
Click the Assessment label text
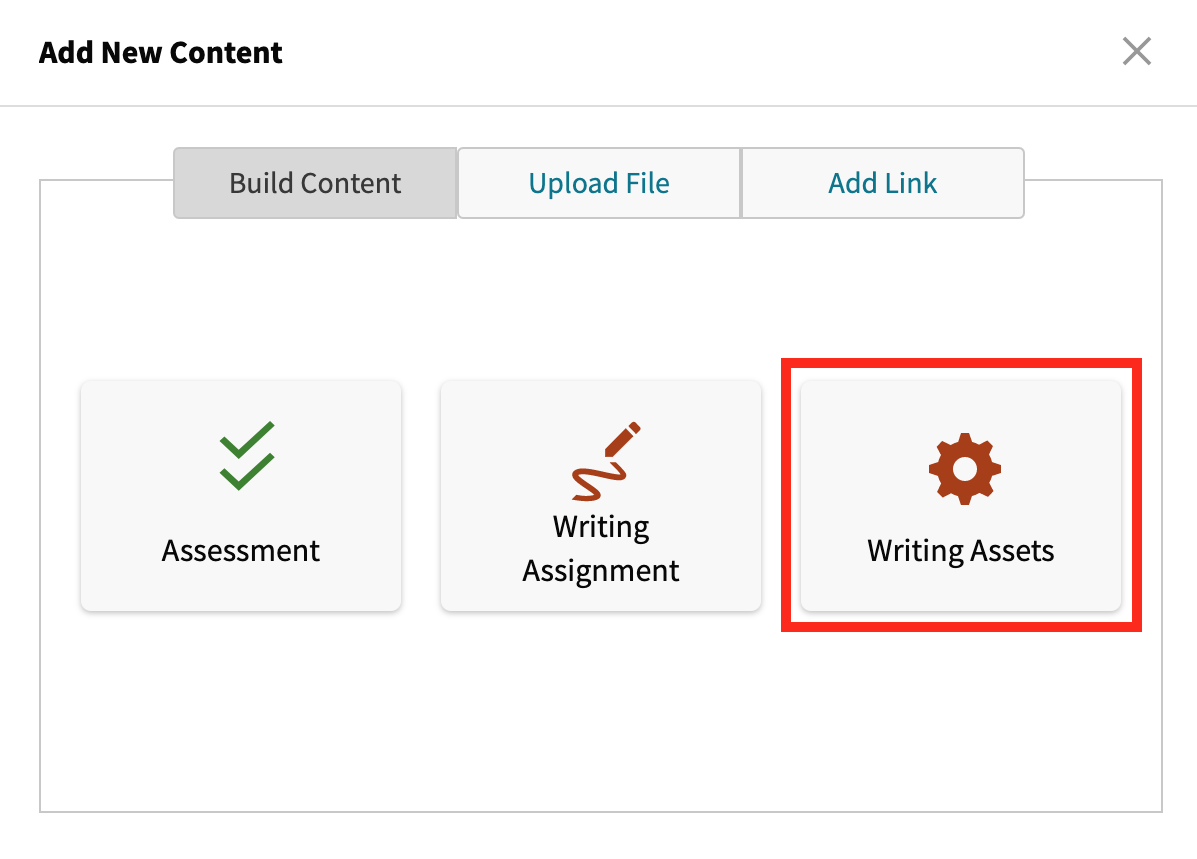click(x=240, y=550)
